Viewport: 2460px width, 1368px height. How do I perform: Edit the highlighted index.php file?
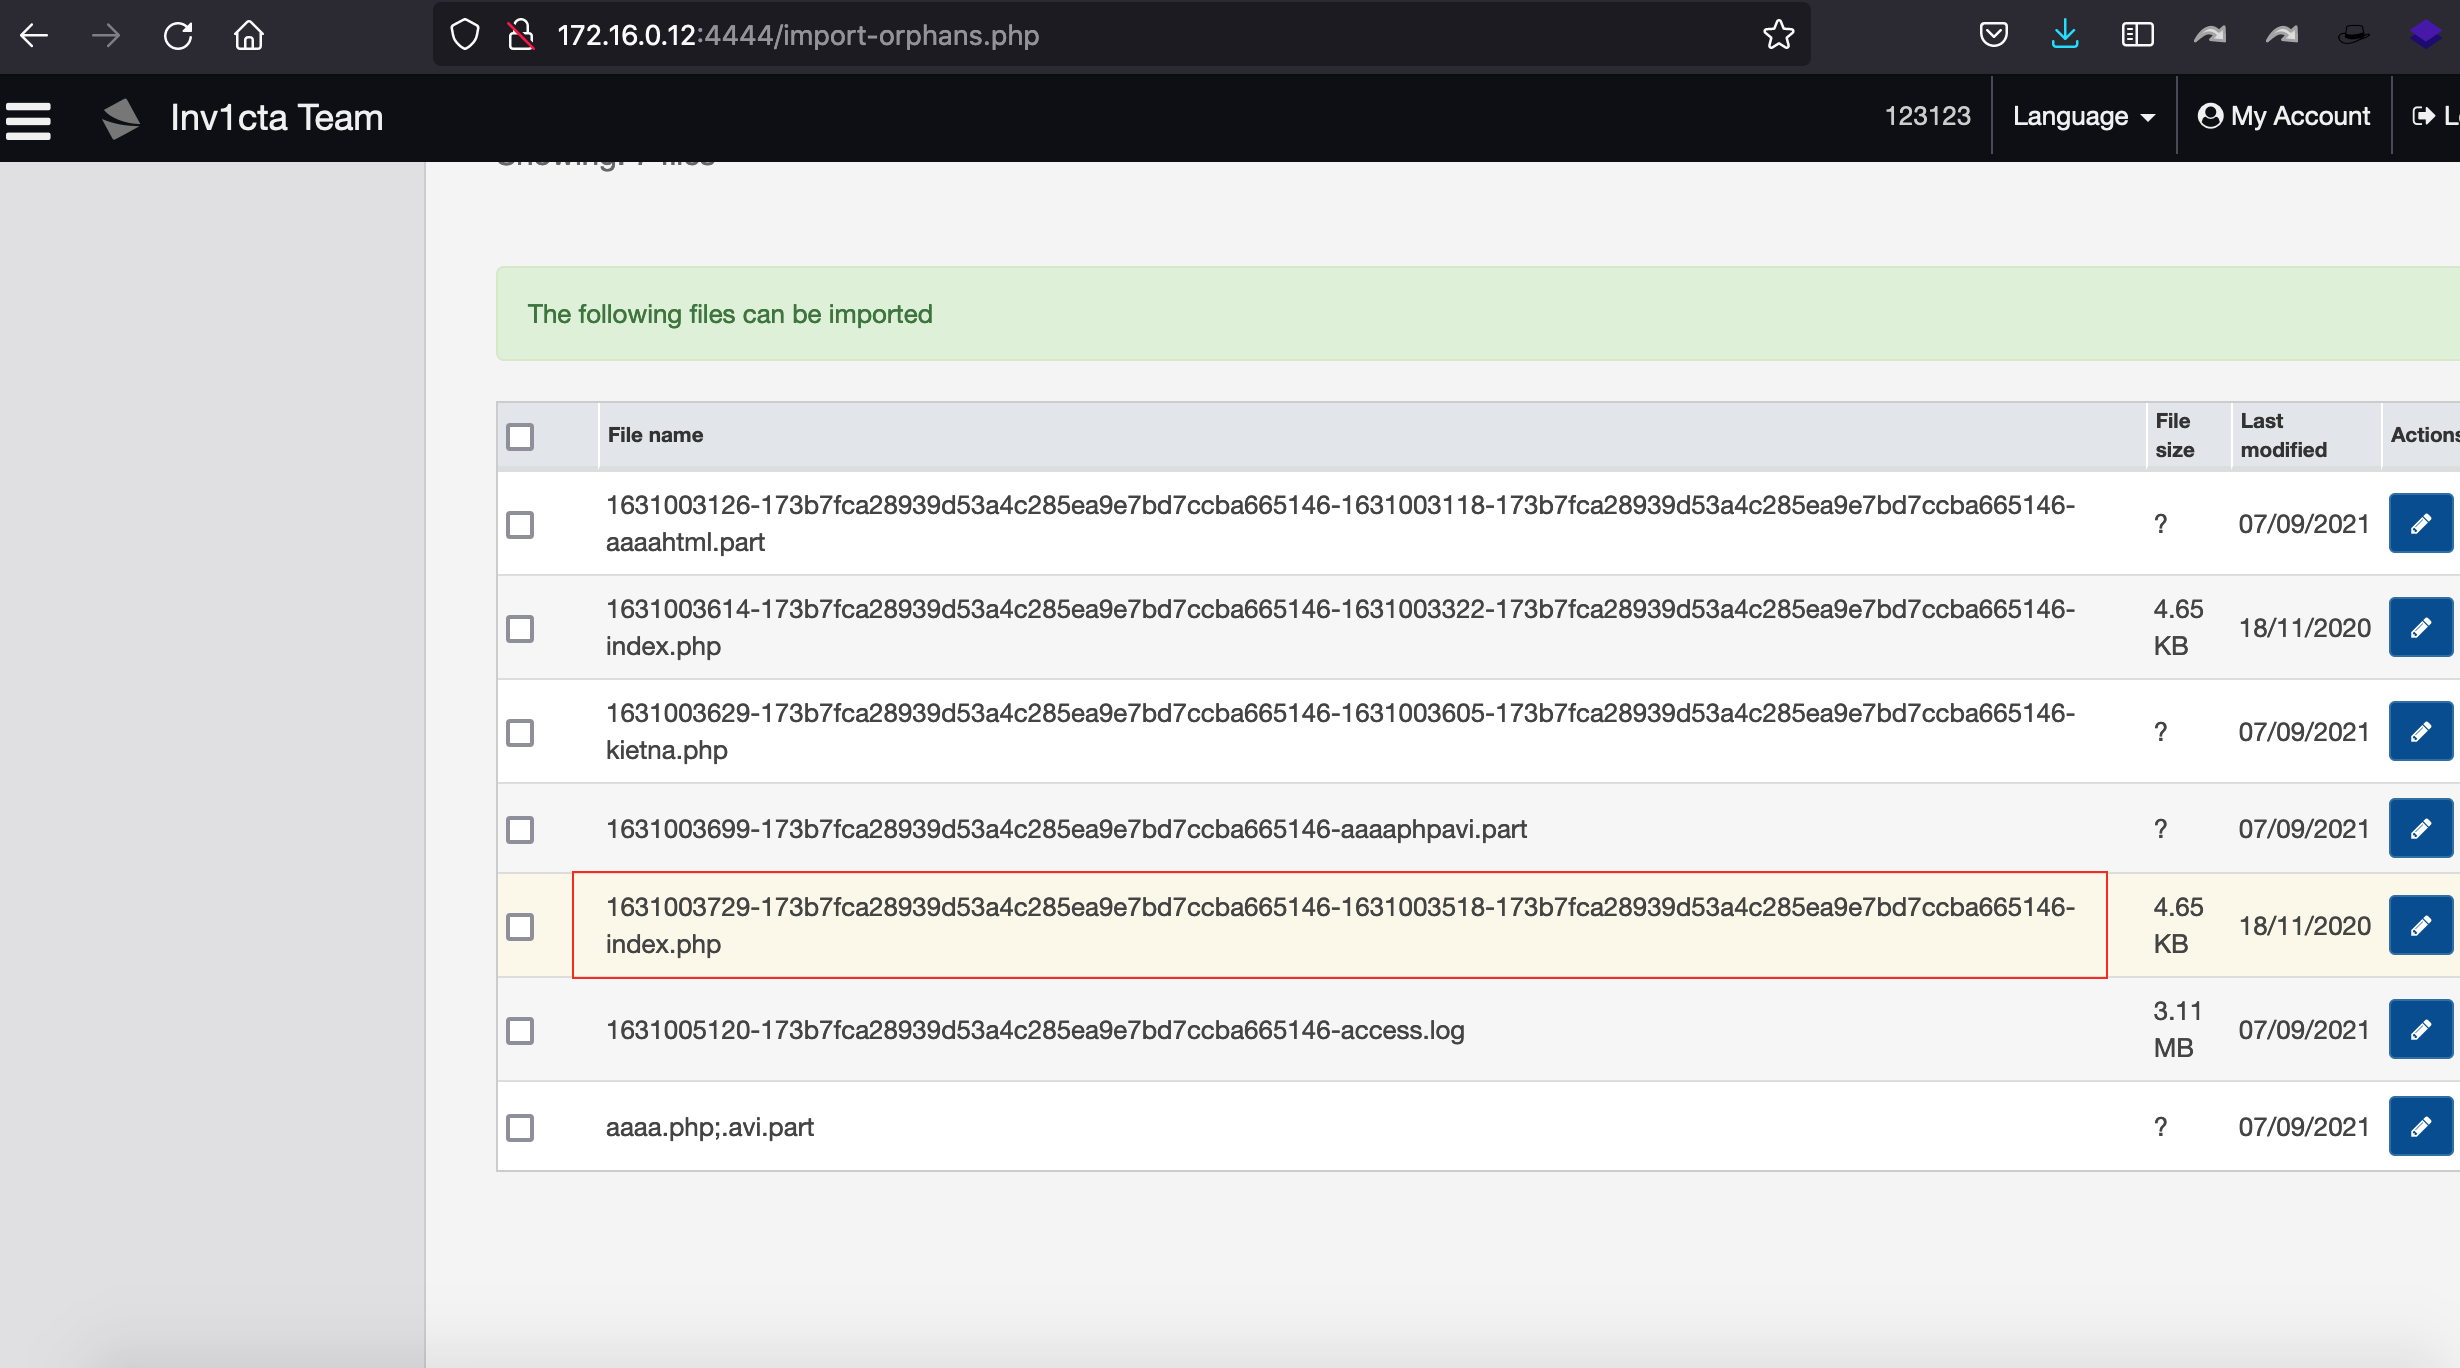[2421, 925]
